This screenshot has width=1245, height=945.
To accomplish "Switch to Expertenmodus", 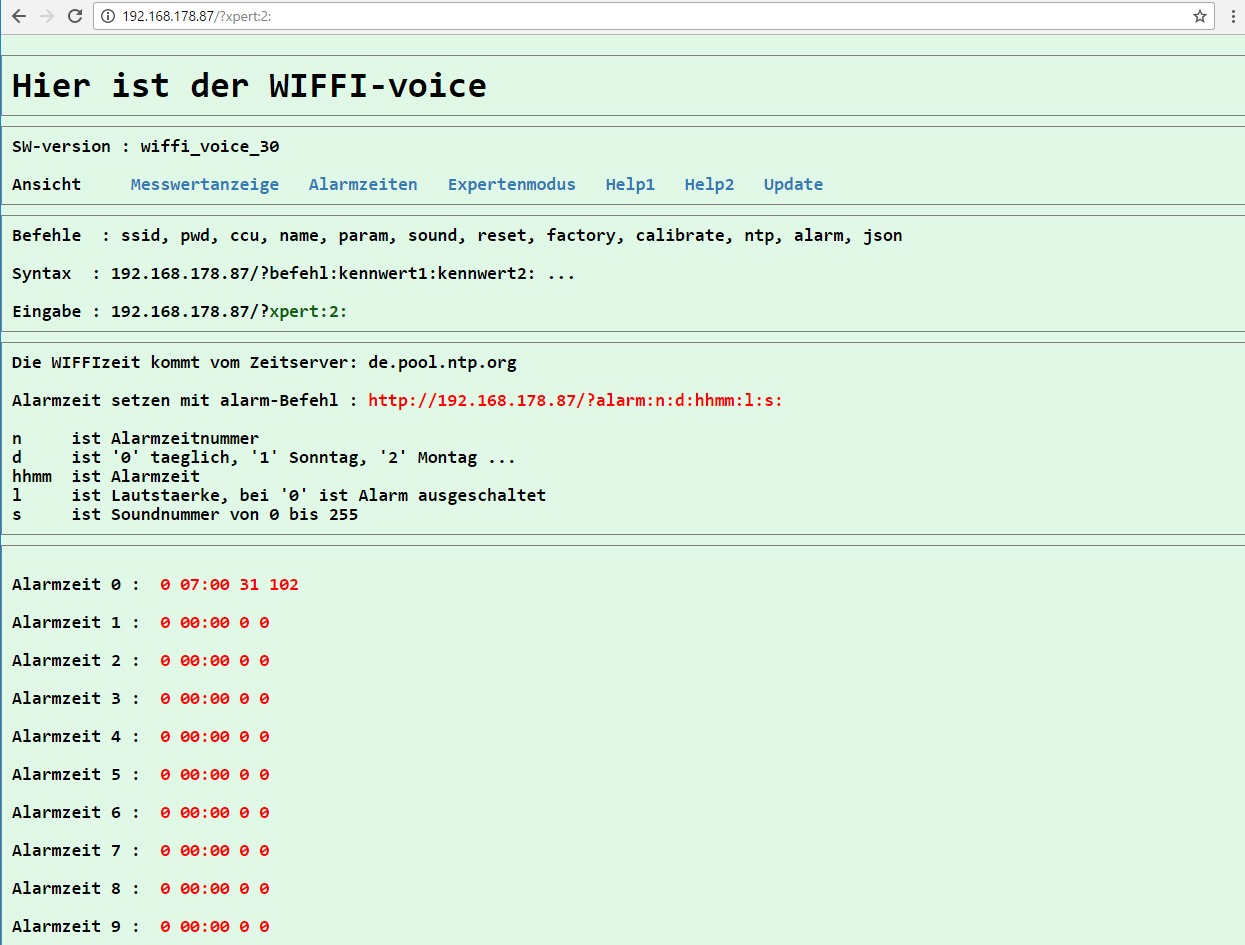I will [512, 184].
